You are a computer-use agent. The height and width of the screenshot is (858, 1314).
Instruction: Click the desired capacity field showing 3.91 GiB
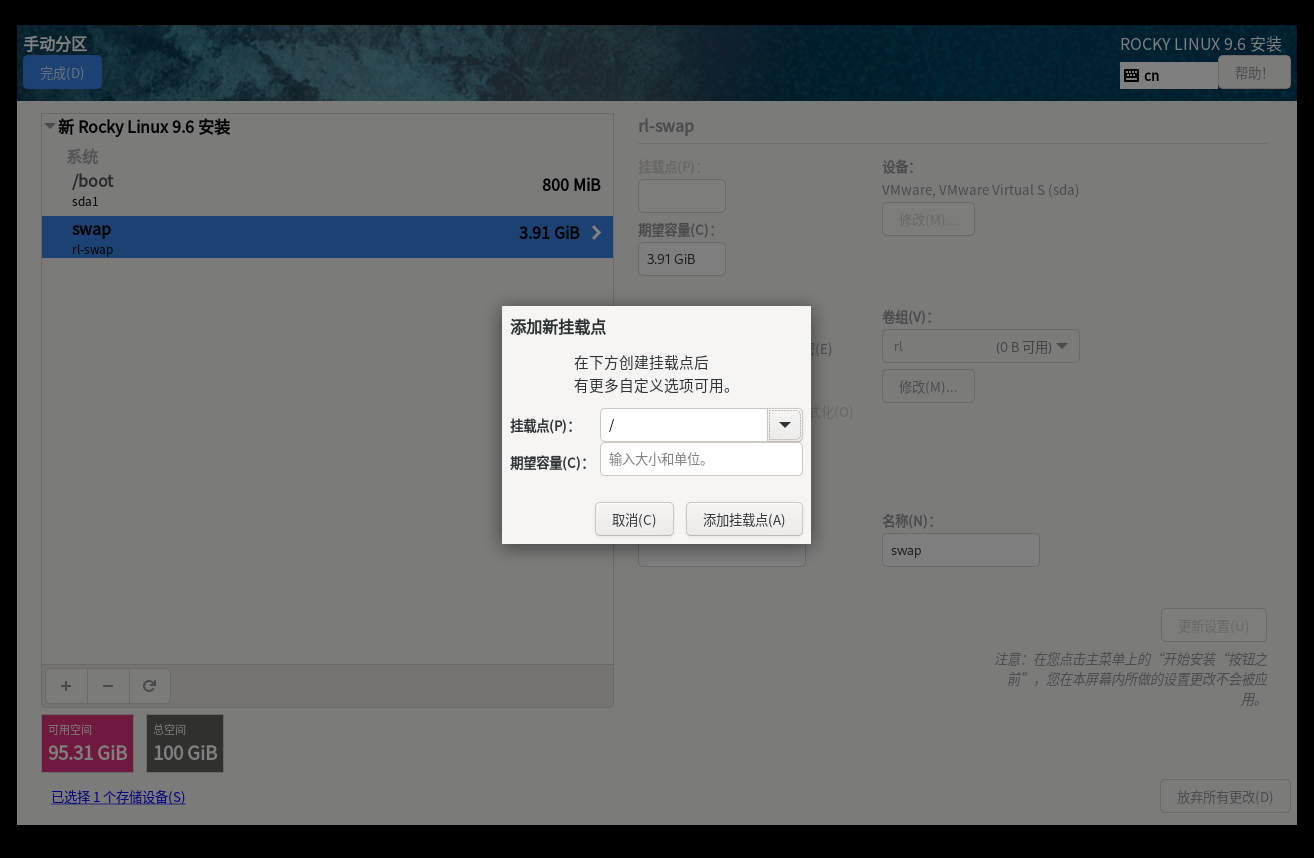coord(682,259)
